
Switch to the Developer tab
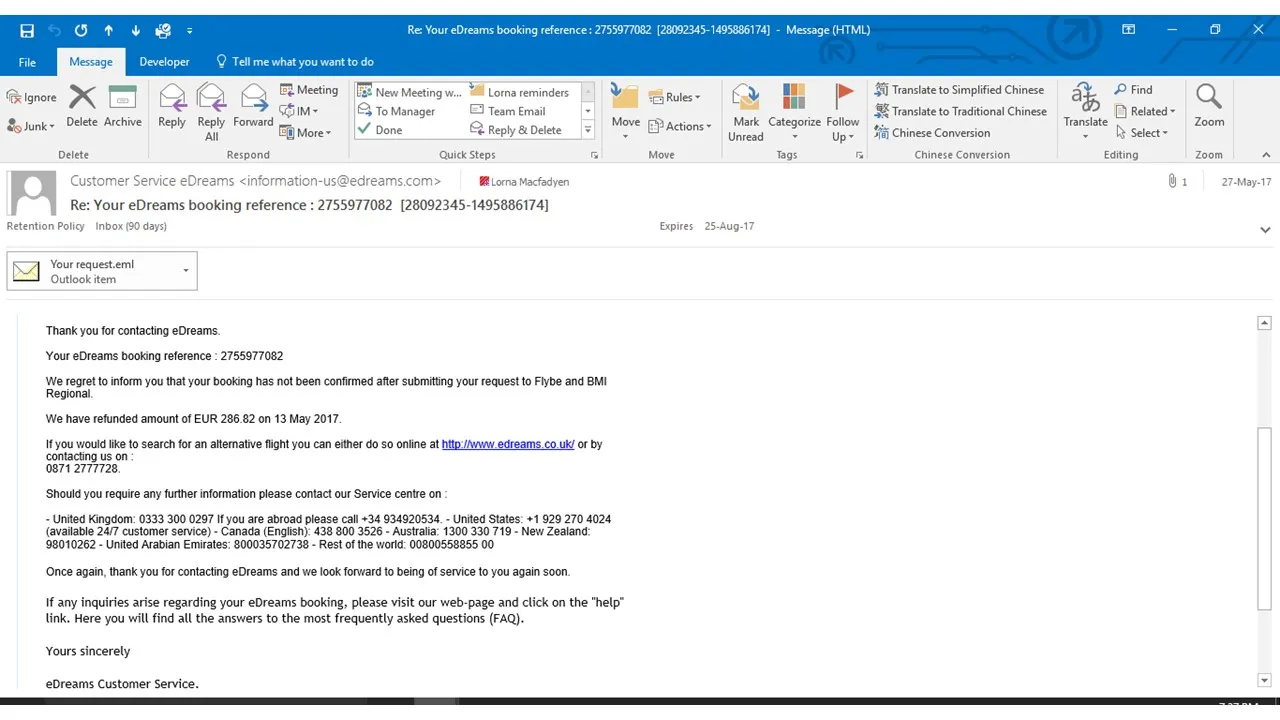(164, 62)
